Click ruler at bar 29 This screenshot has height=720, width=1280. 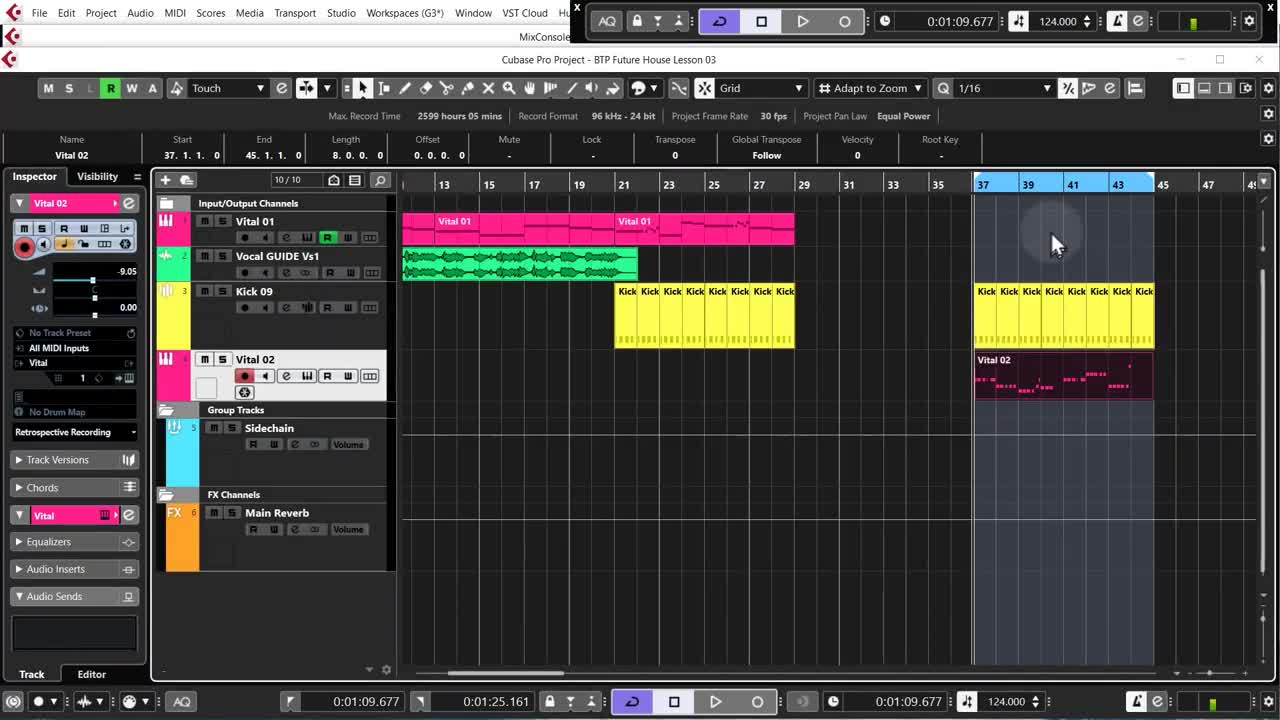coord(803,184)
